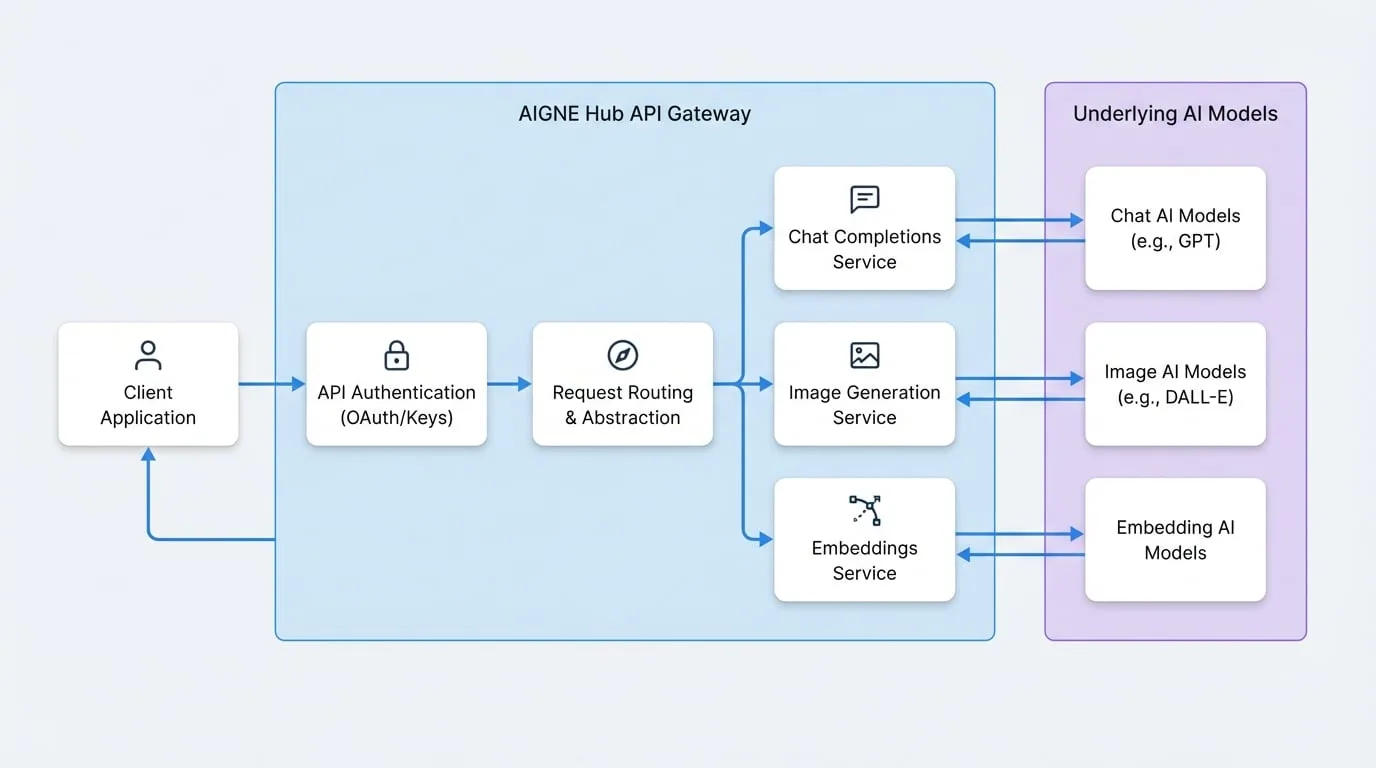Select the "Chat Completions Service" label
Screen dimensions: 1376x768
[x=865, y=249]
